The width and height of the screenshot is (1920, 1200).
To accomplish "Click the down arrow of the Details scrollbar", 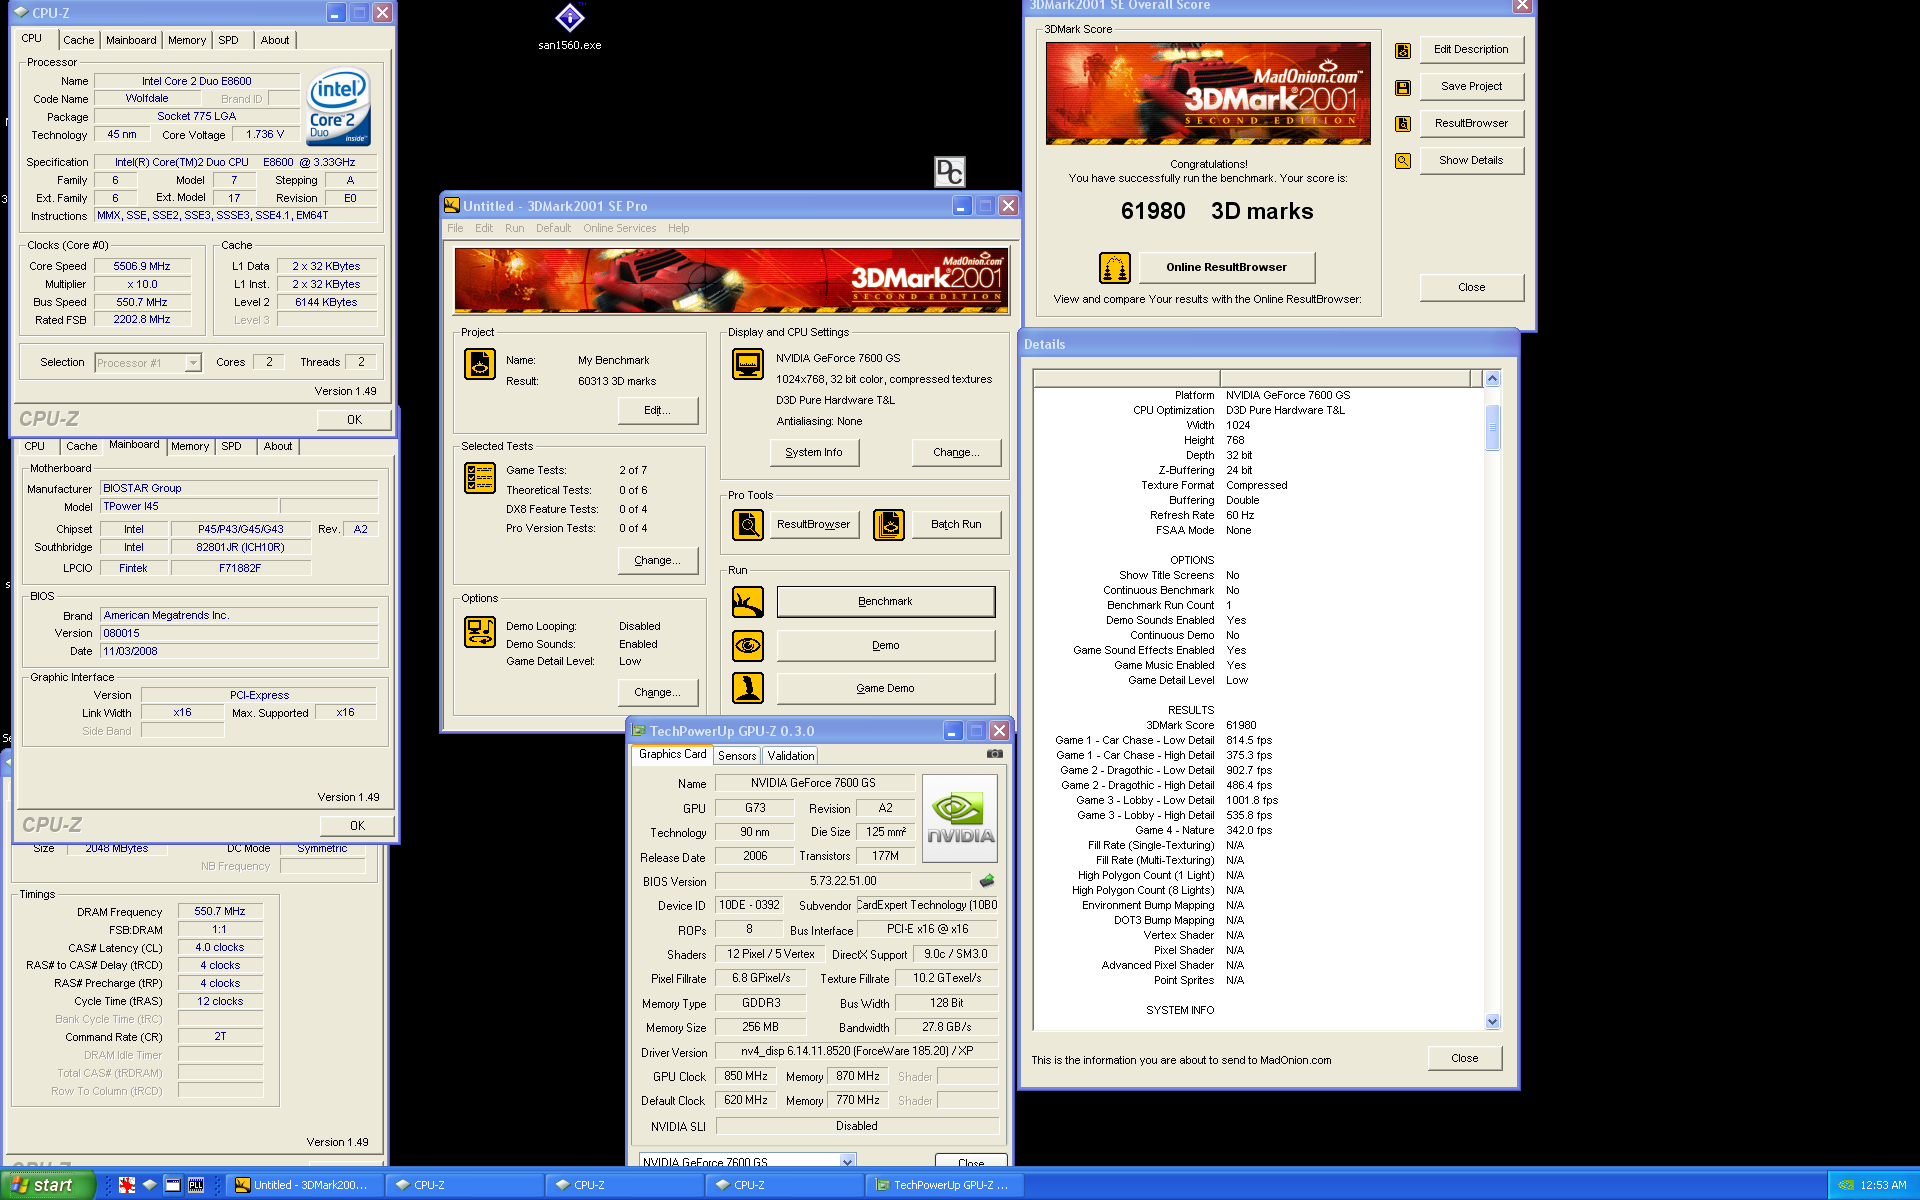I will pyautogui.click(x=1493, y=1022).
